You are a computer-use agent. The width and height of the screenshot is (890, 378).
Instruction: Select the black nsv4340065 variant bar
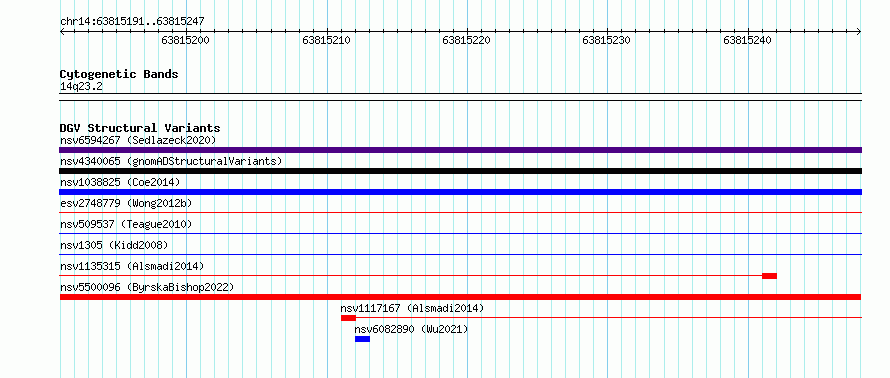coord(460,171)
